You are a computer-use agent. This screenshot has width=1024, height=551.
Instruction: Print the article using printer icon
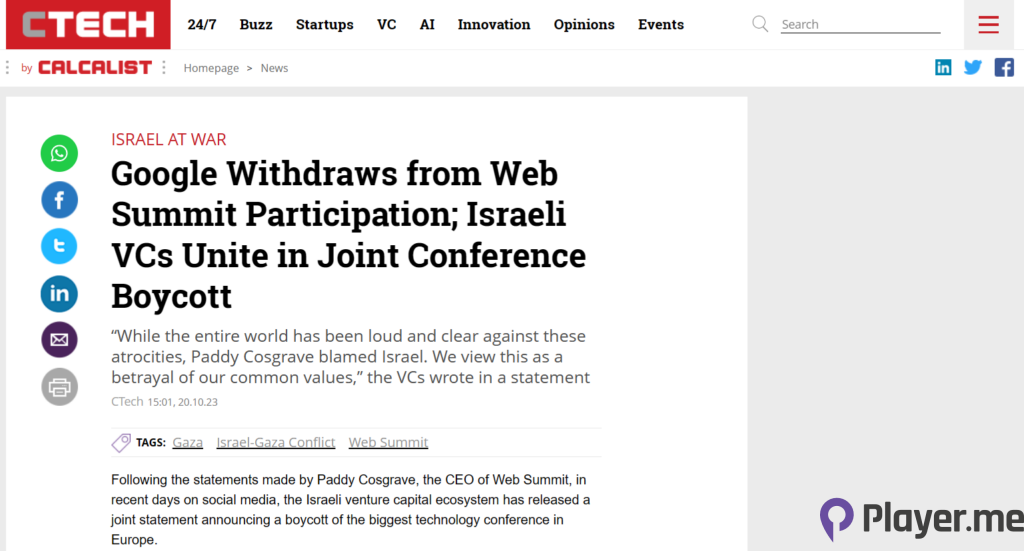59,387
